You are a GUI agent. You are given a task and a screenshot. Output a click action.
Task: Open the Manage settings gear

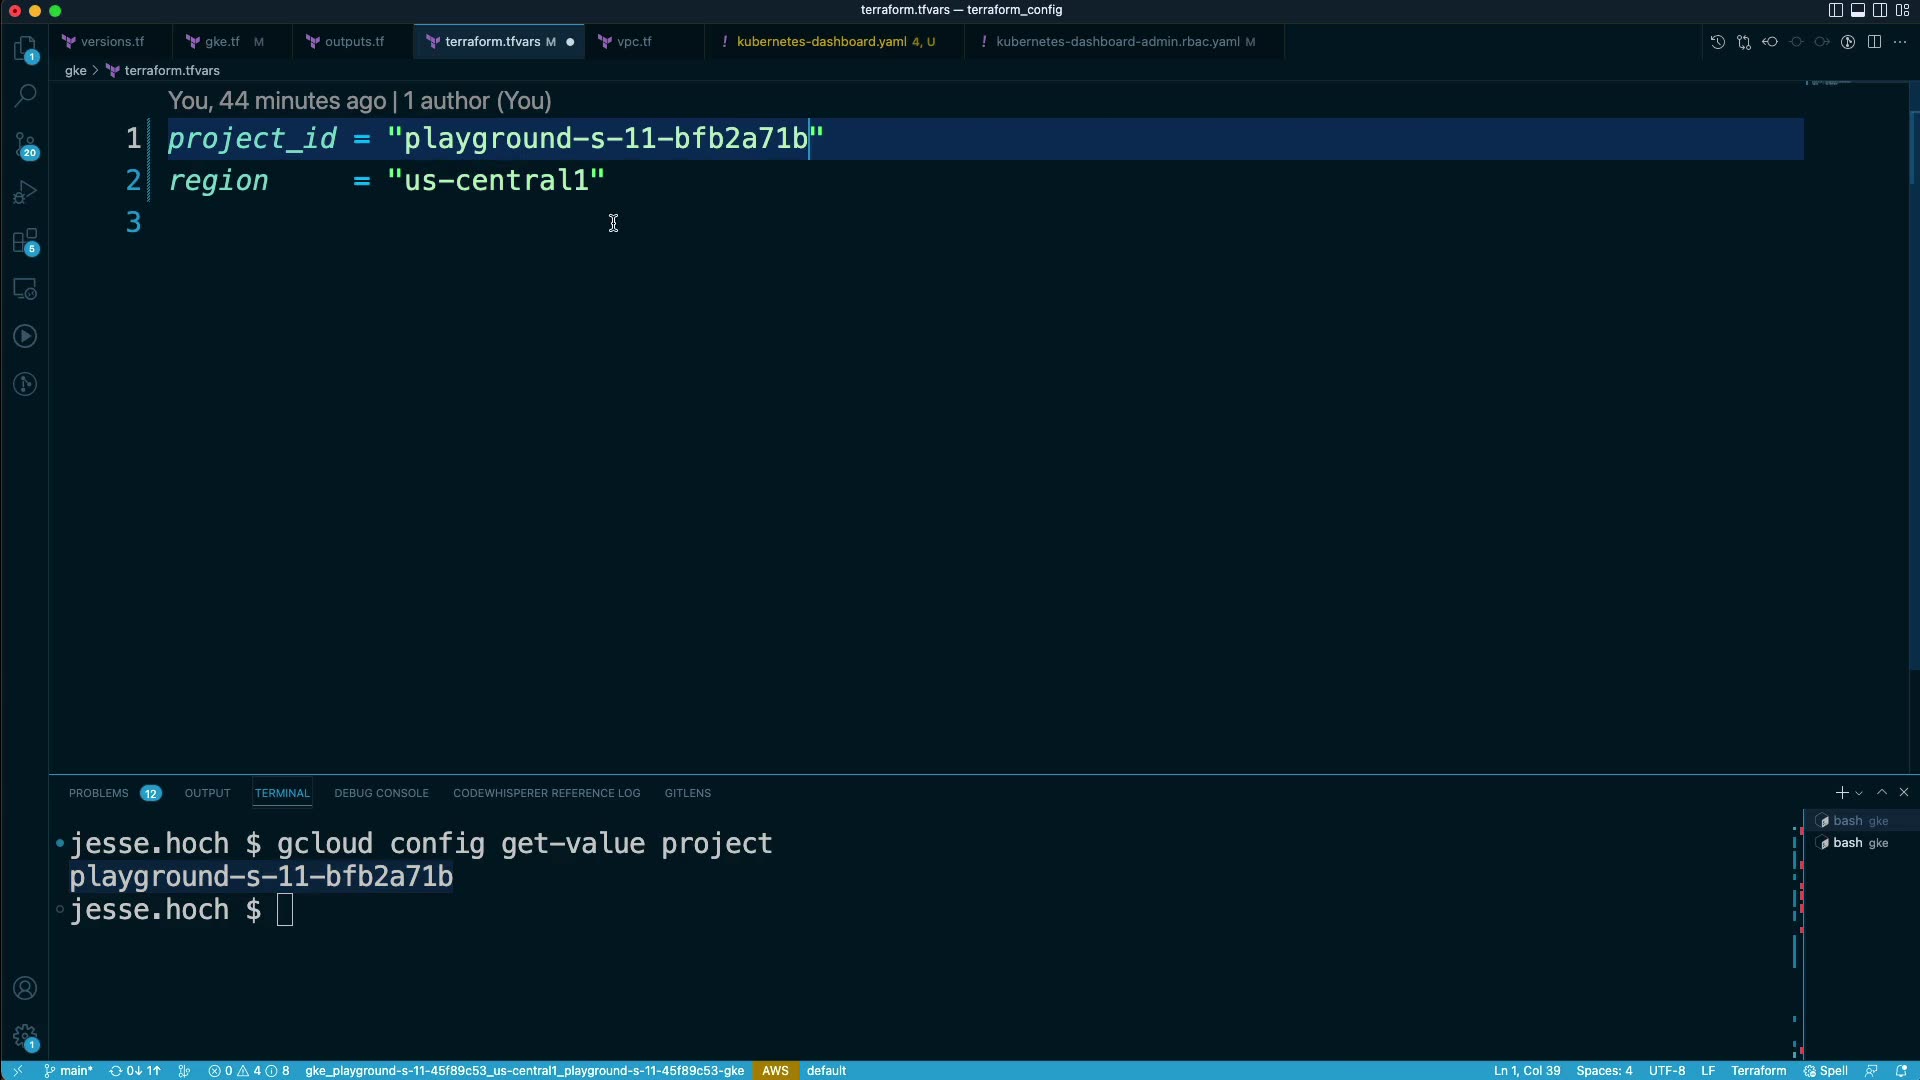[x=26, y=1037]
